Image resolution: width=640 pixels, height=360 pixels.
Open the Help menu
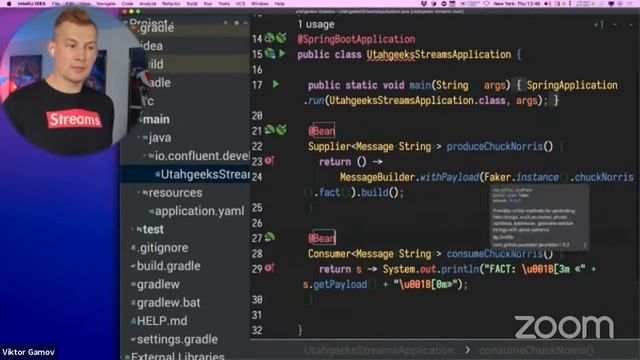[280, 4]
